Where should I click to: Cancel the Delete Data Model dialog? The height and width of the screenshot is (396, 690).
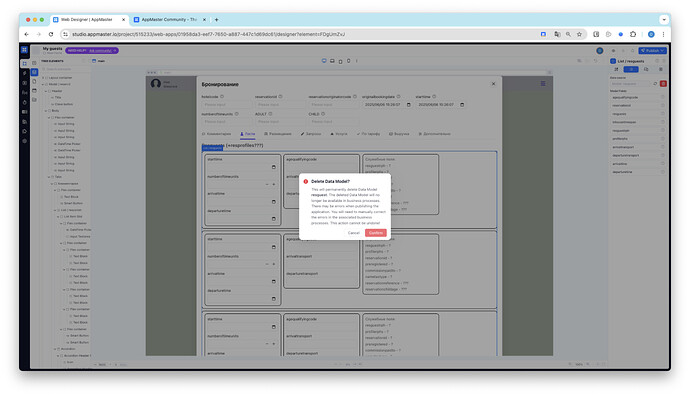pyautogui.click(x=353, y=233)
